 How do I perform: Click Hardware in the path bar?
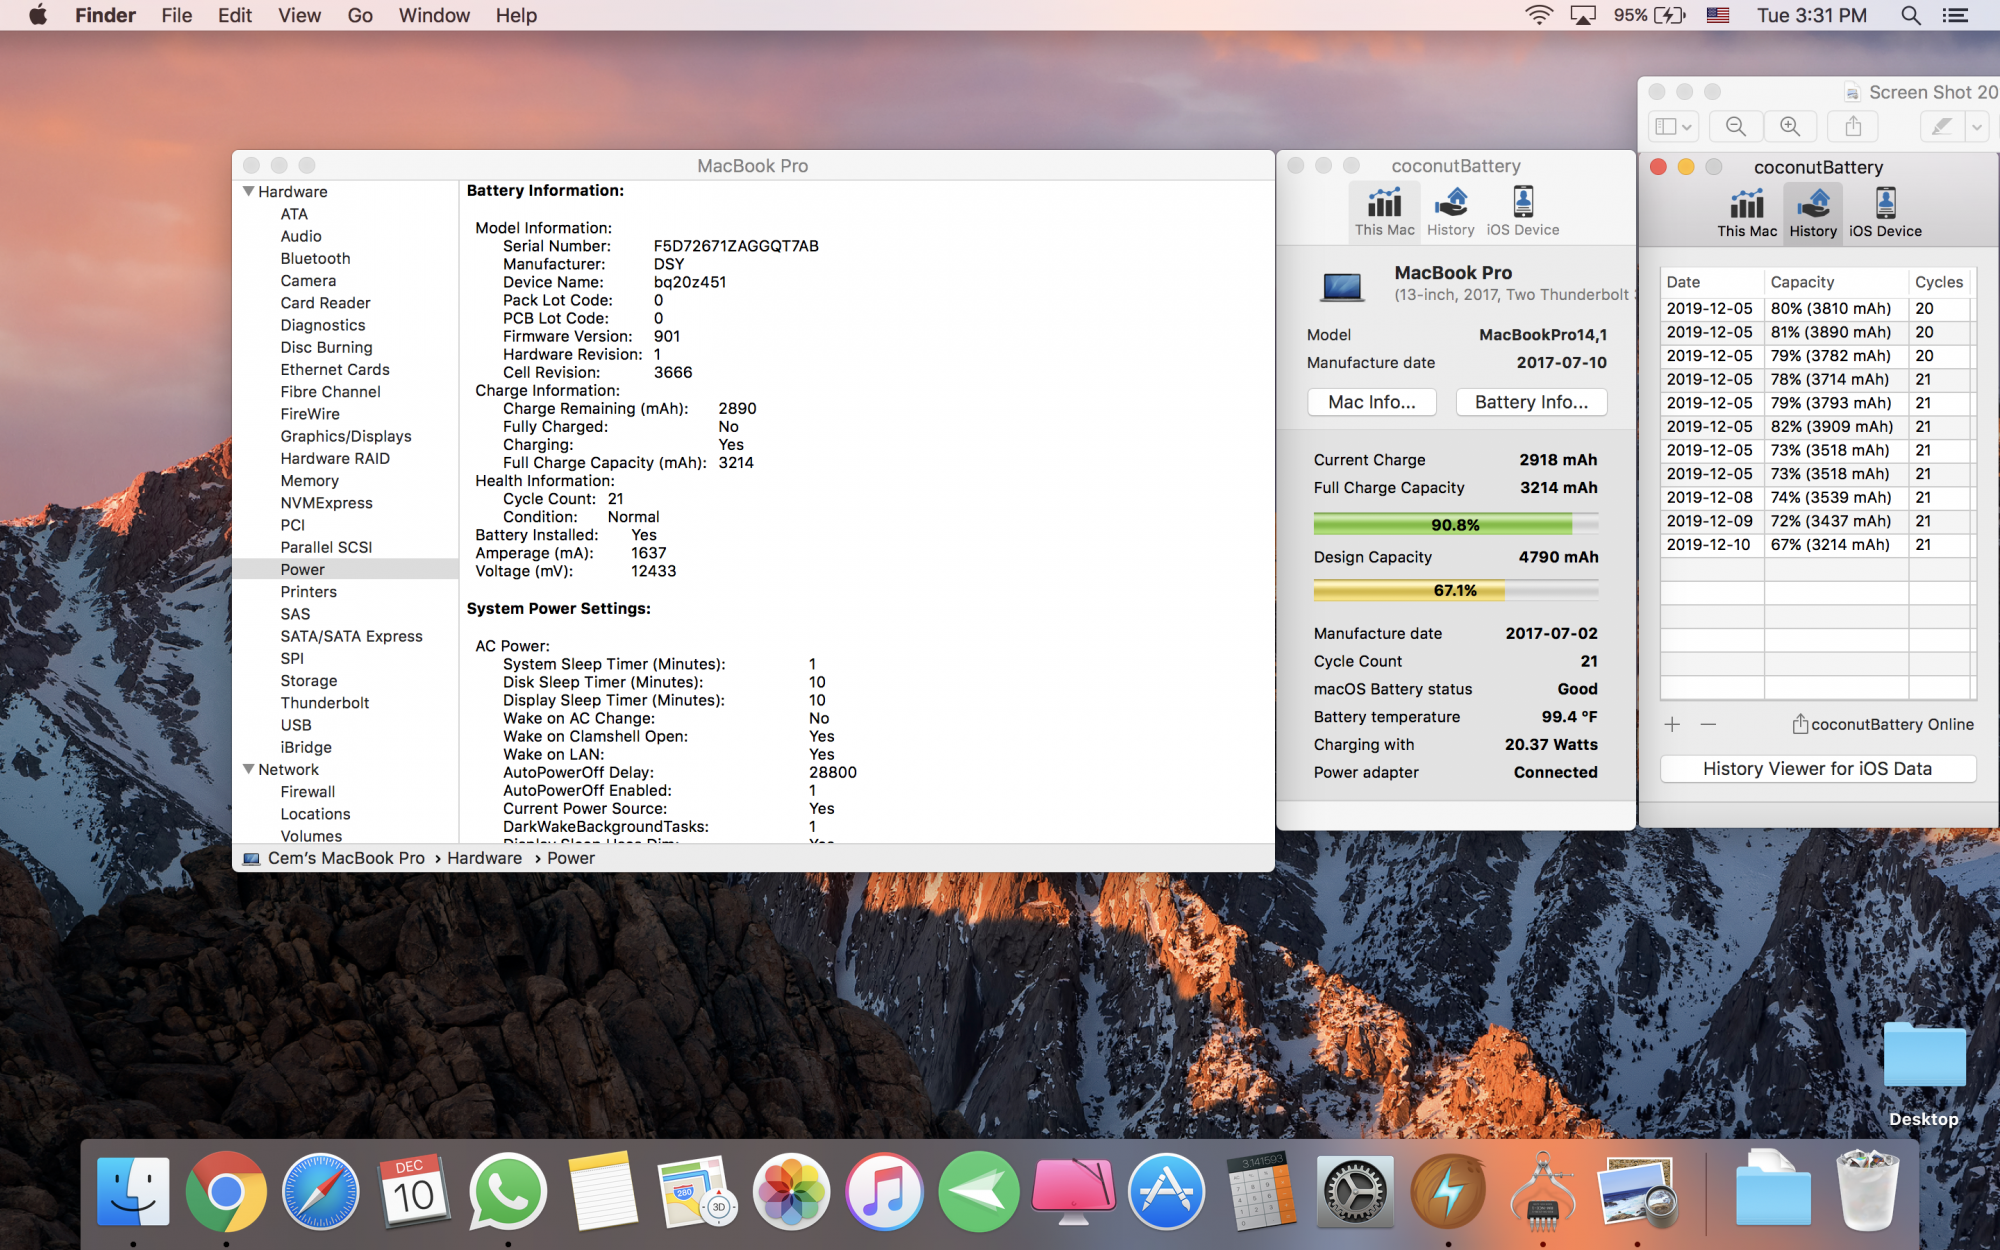click(484, 858)
